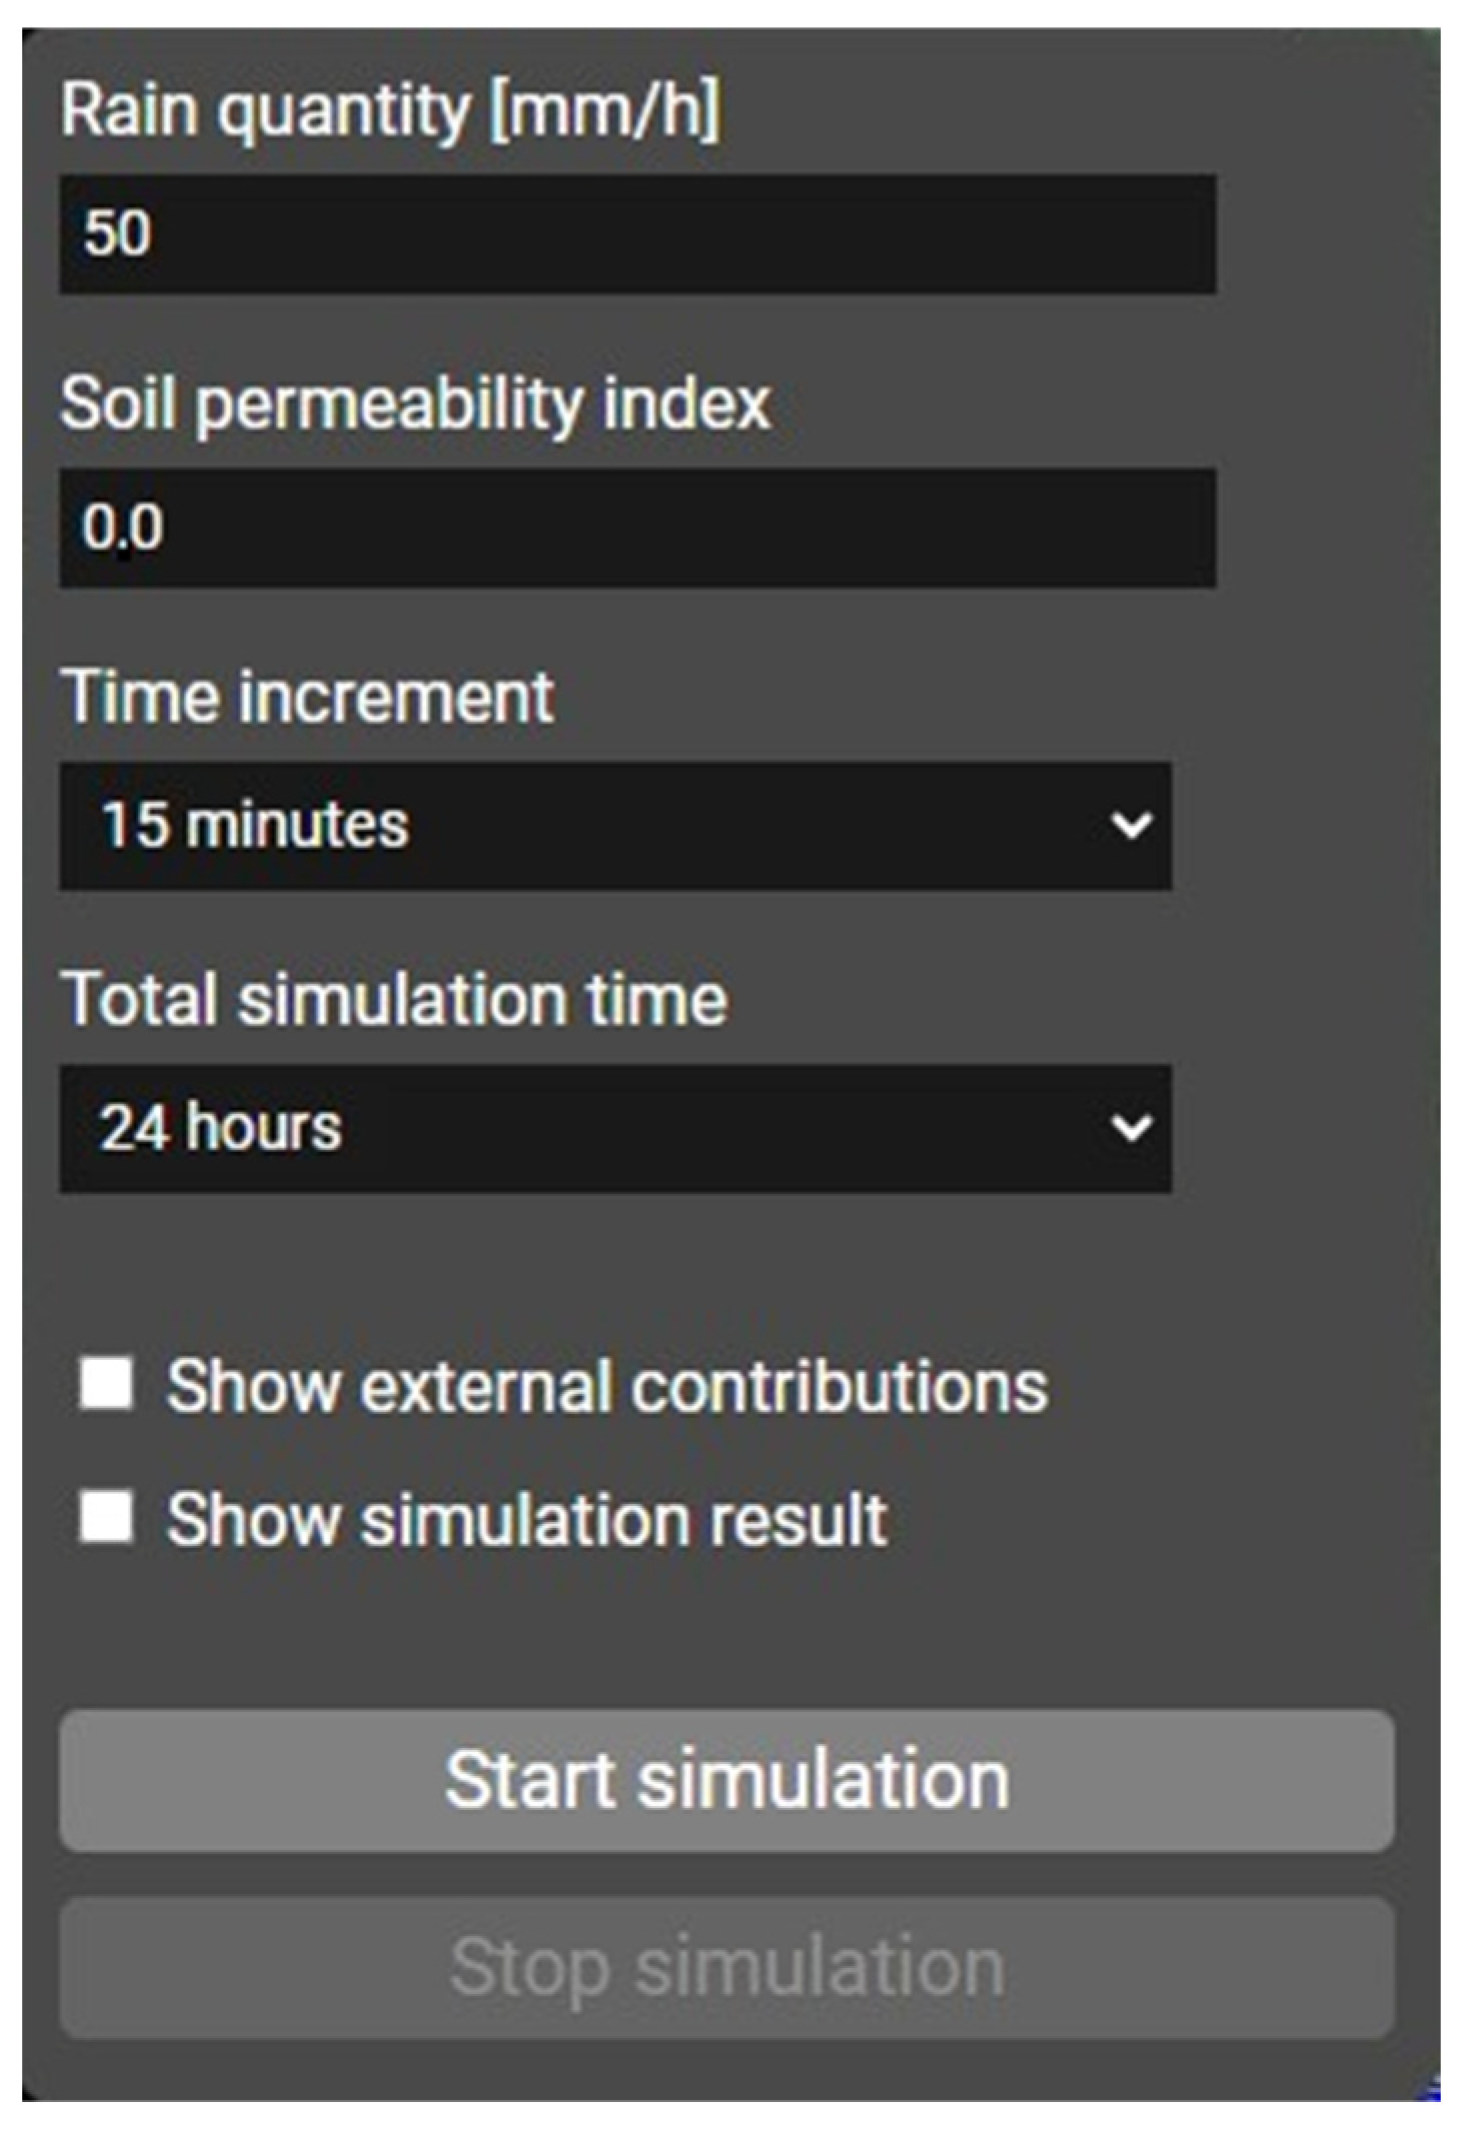1458x2130 pixels.
Task: Click the Rain quantity input field
Action: point(637,234)
